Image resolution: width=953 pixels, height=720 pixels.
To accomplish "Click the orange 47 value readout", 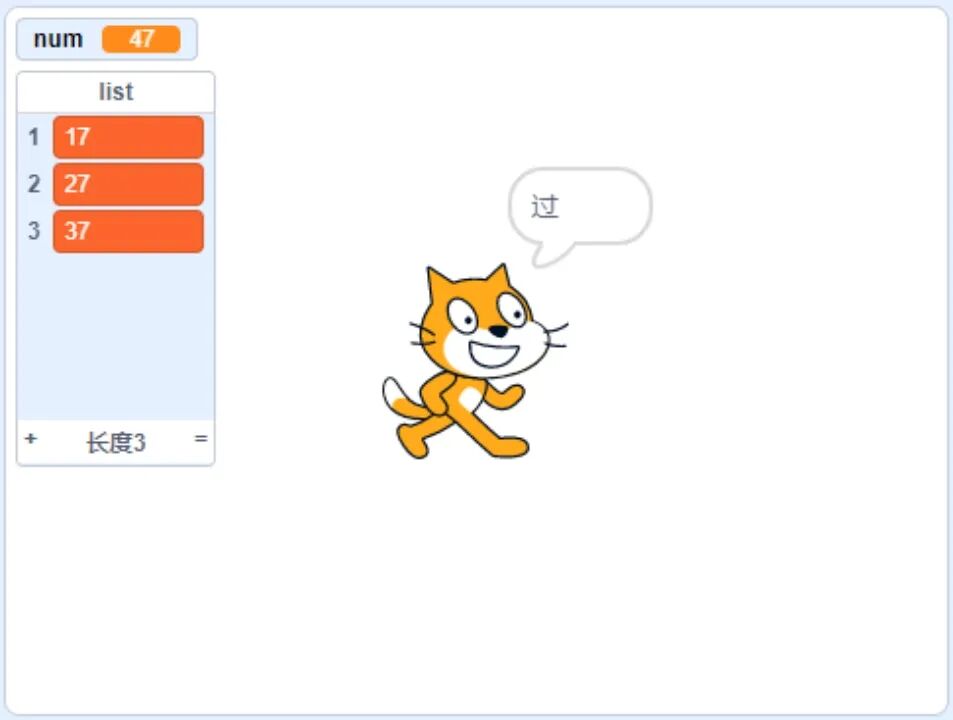I will (x=141, y=39).
